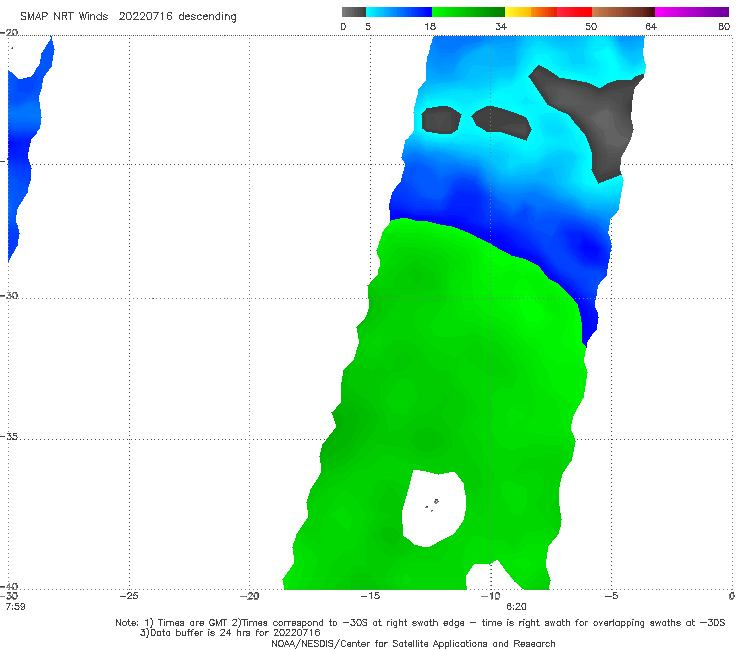Screen dimensions: 740x650
Task: Select the red segment of the color bar
Action: (x=574, y=12)
